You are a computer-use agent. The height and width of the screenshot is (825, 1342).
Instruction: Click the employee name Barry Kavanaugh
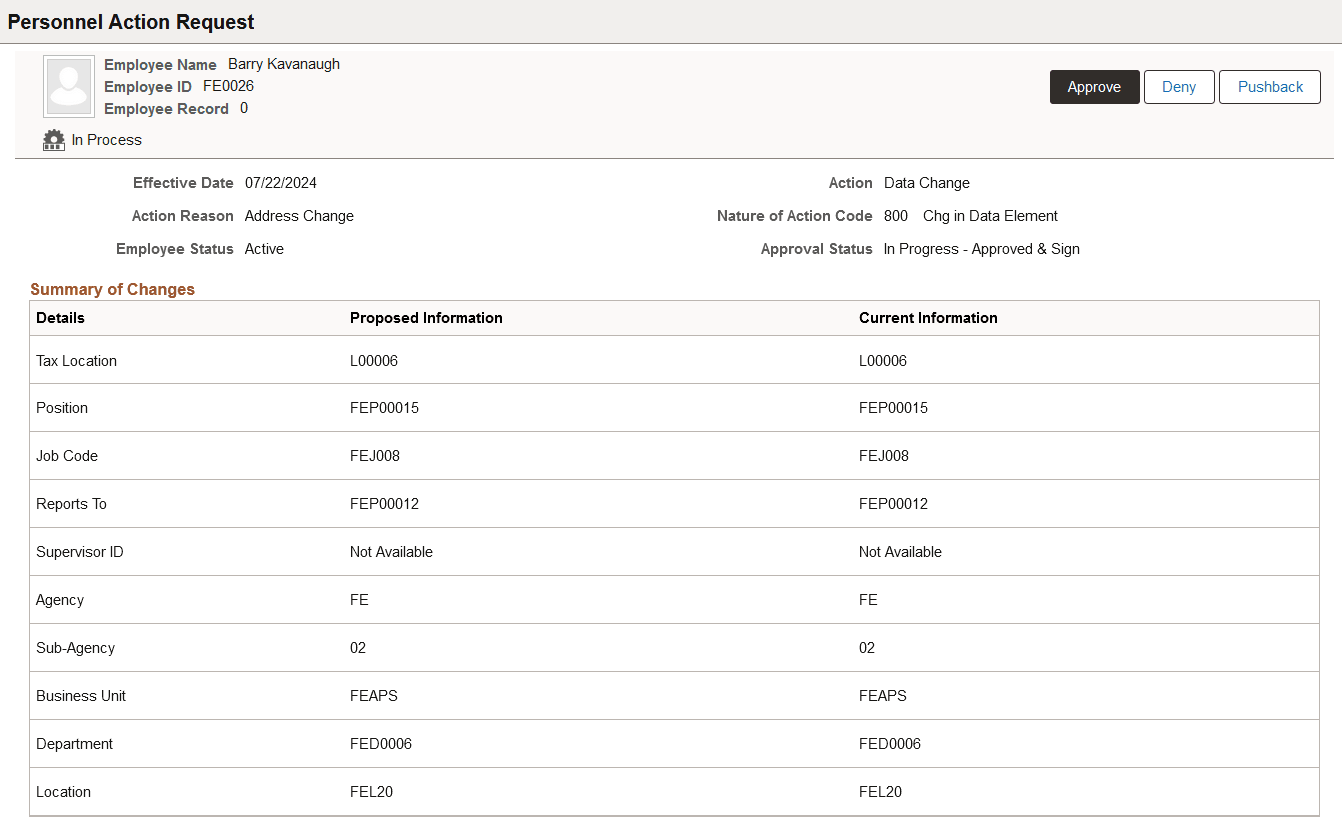coord(284,64)
